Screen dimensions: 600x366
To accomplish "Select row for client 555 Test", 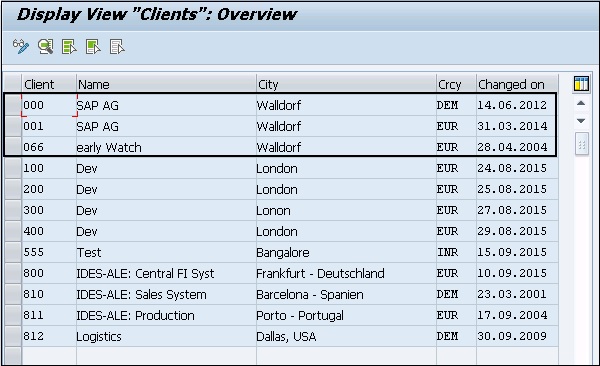I will pos(13,252).
